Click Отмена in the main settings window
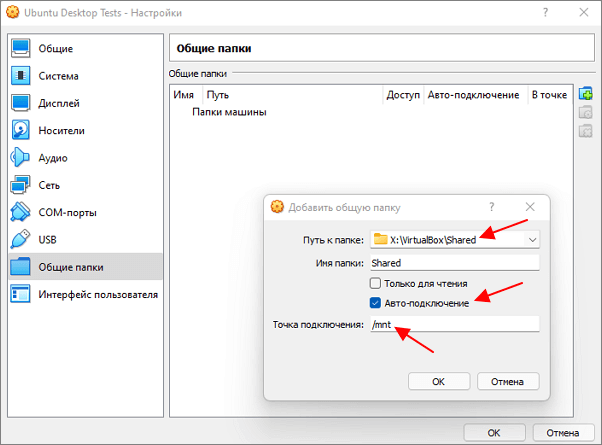602x445 pixels. (562, 433)
